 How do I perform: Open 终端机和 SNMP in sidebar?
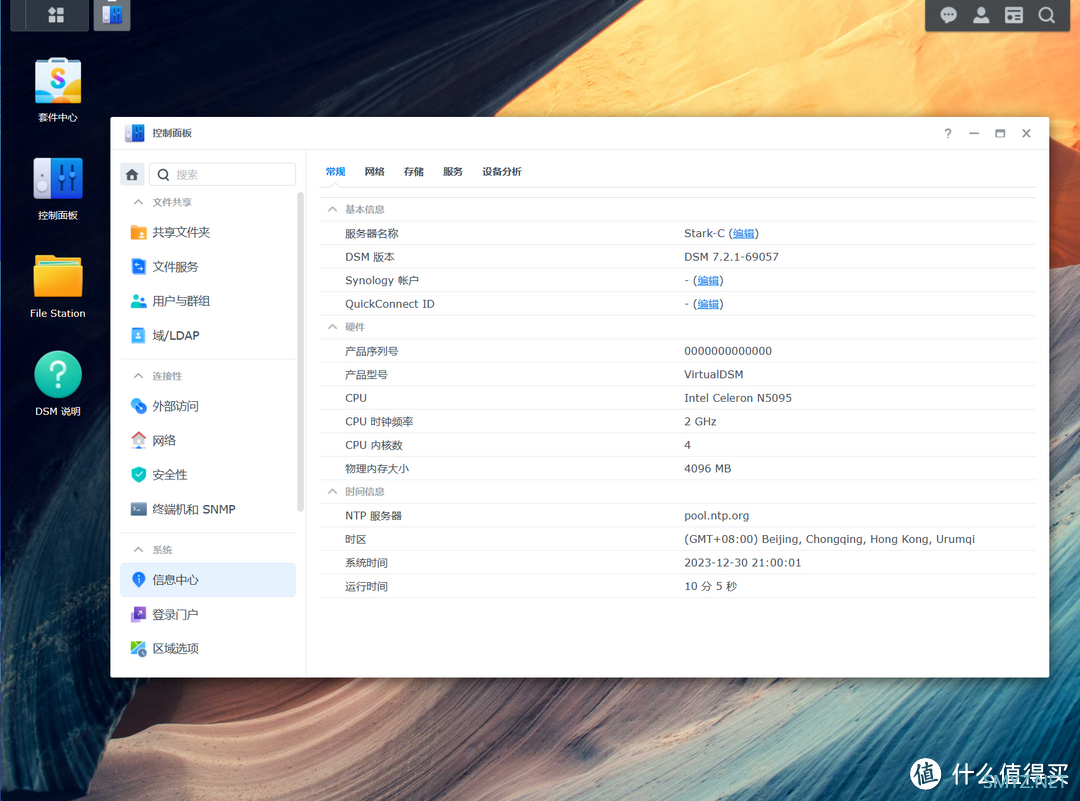coord(208,510)
